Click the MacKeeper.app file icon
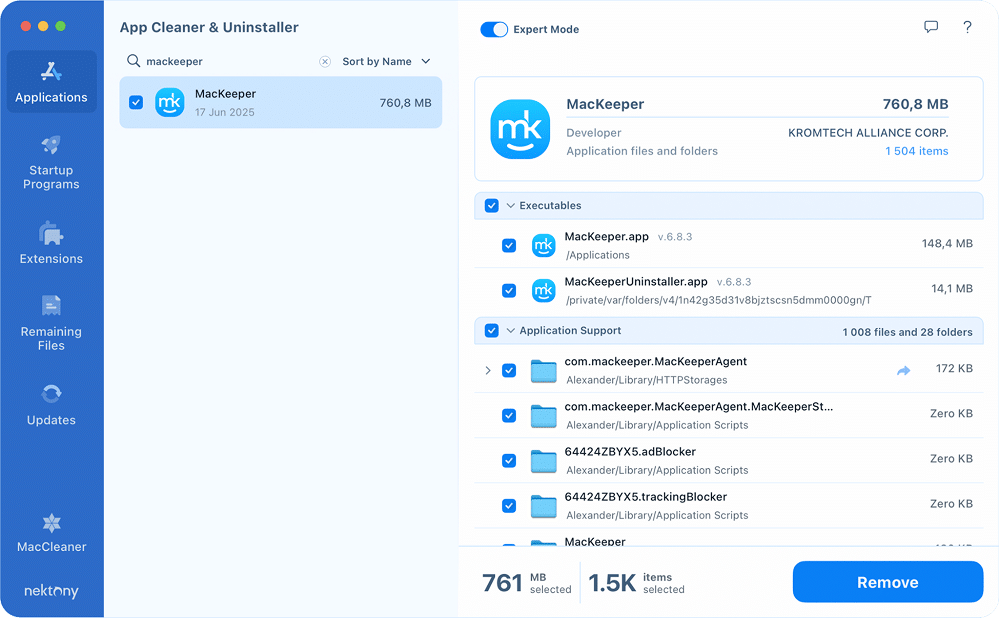Image resolution: width=999 pixels, height=618 pixels. tap(543, 245)
